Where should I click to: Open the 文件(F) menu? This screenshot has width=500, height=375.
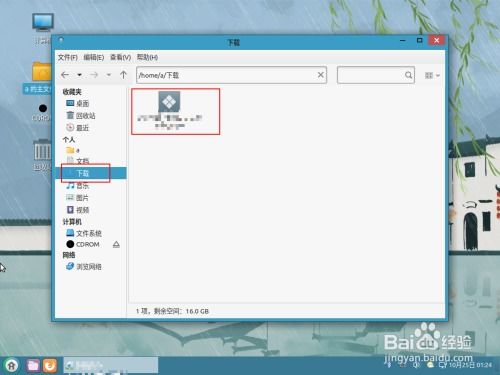coord(68,57)
